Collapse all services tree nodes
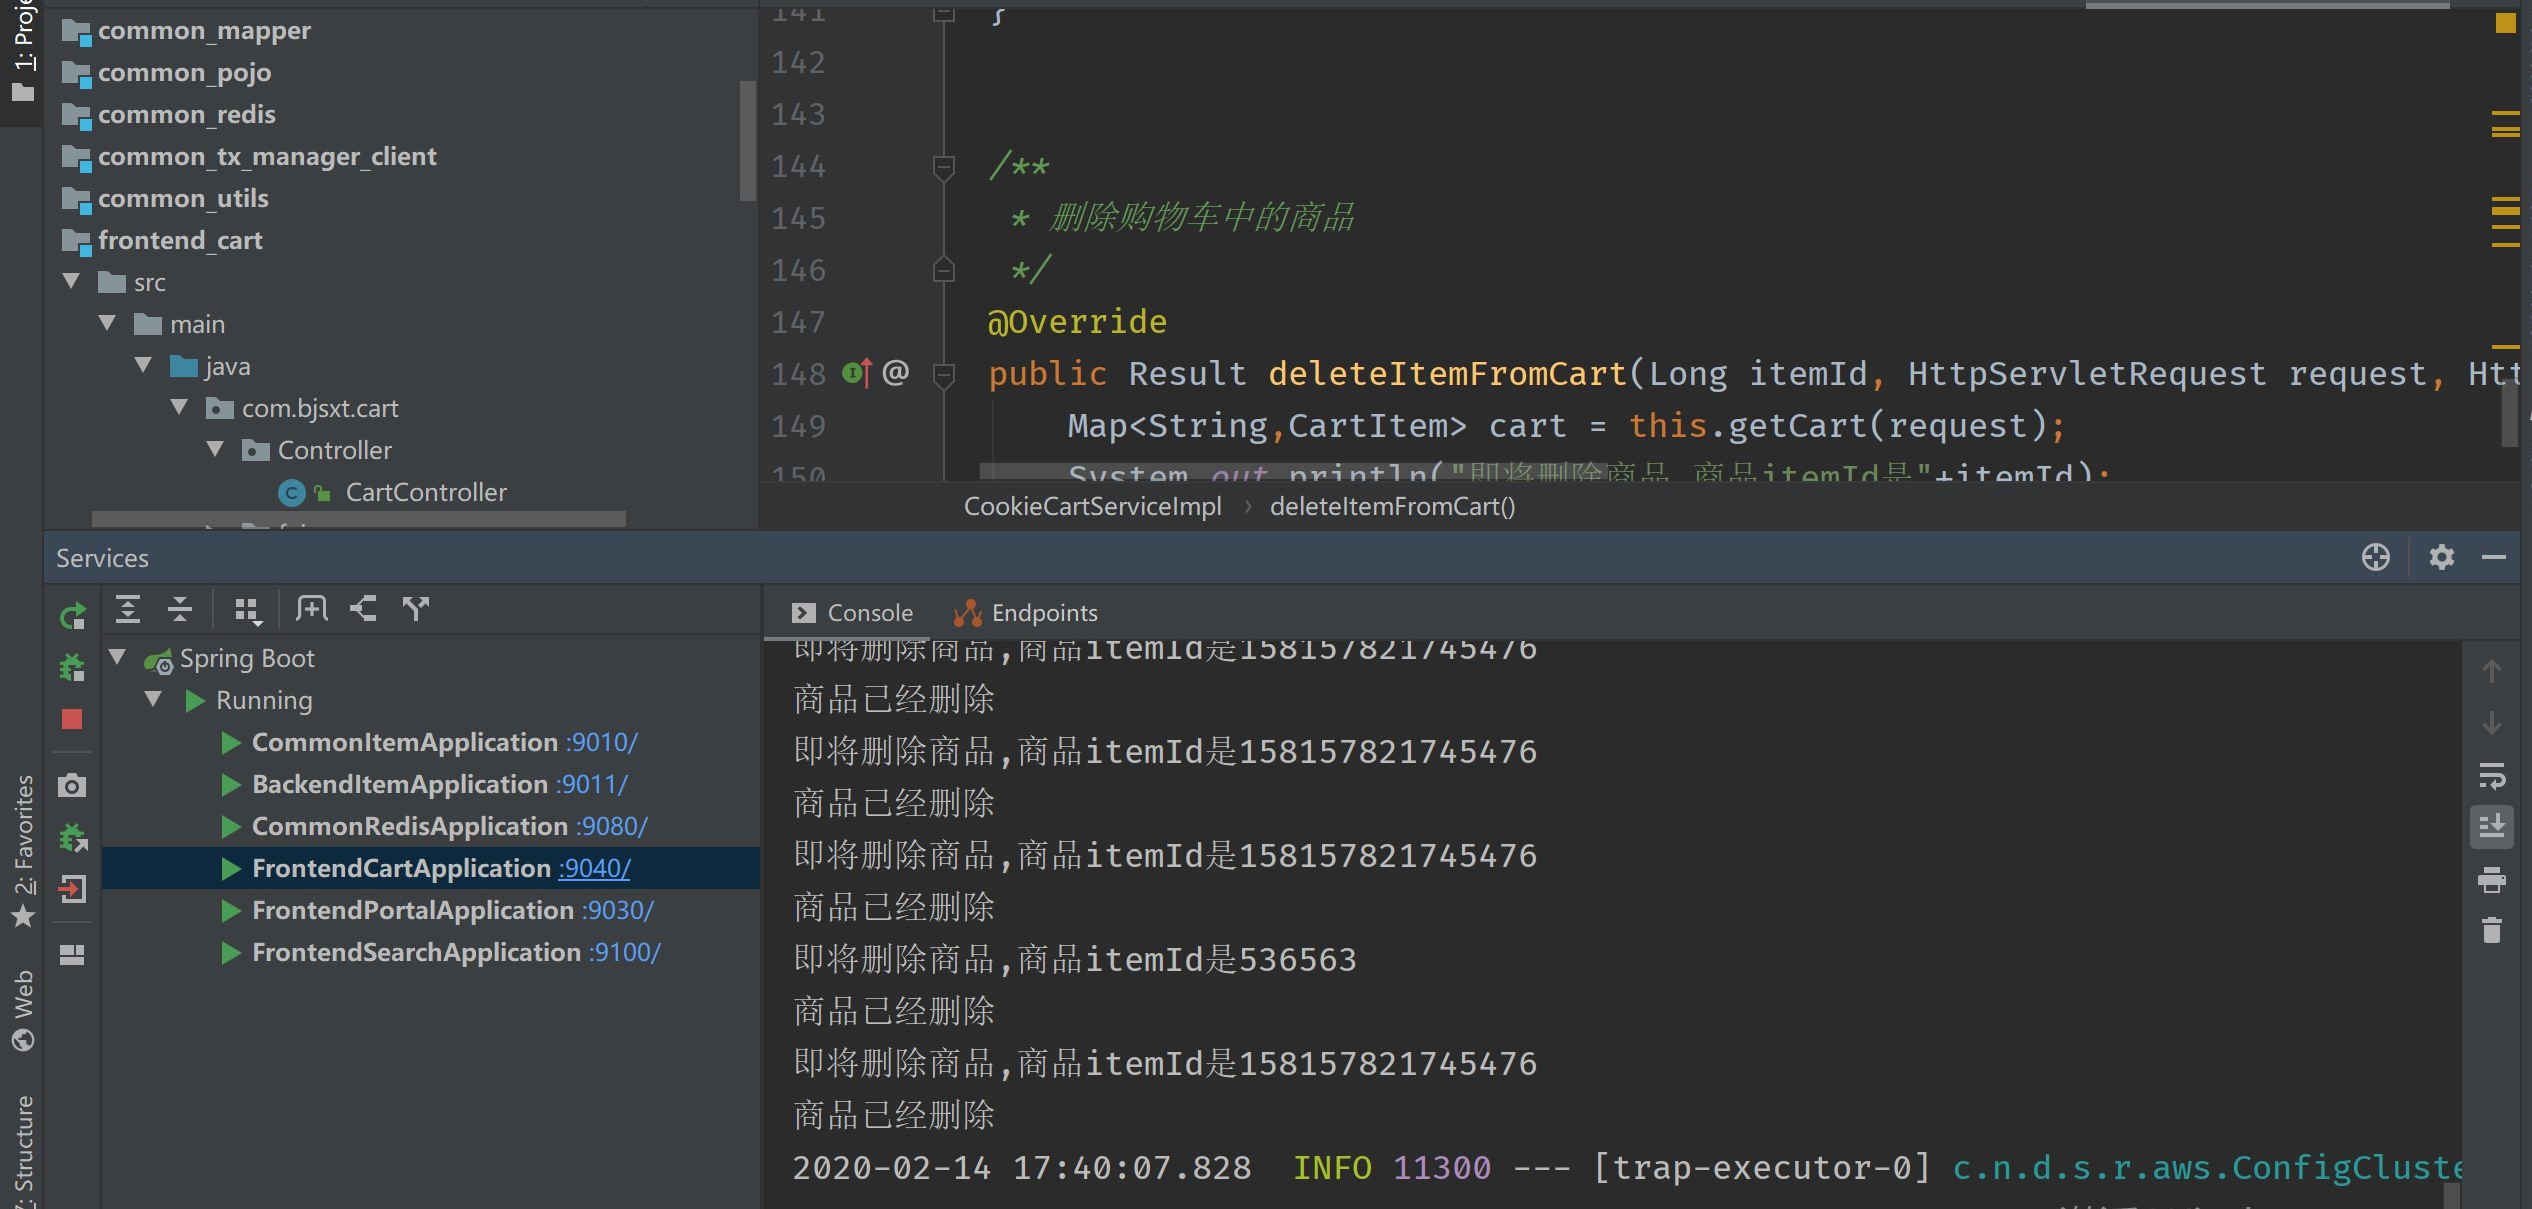The image size is (2532, 1209). pos(180,609)
